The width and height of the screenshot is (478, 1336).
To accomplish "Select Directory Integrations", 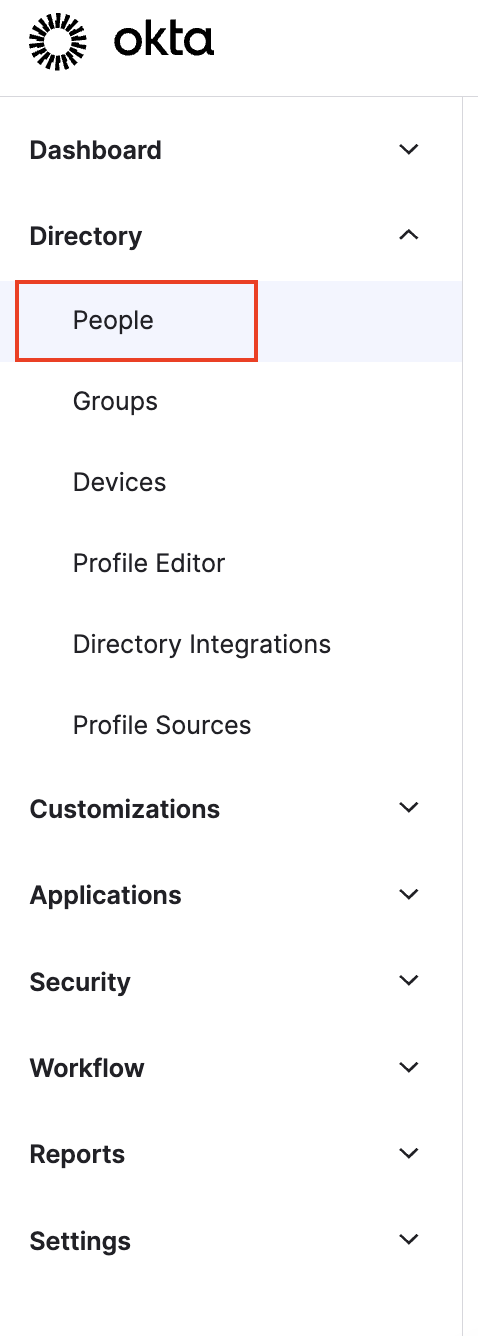I will (202, 644).
